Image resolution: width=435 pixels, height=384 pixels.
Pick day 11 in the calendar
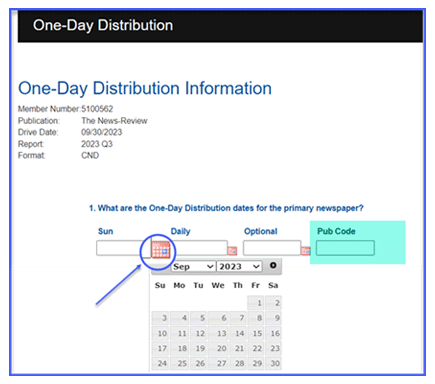pyautogui.click(x=180, y=333)
